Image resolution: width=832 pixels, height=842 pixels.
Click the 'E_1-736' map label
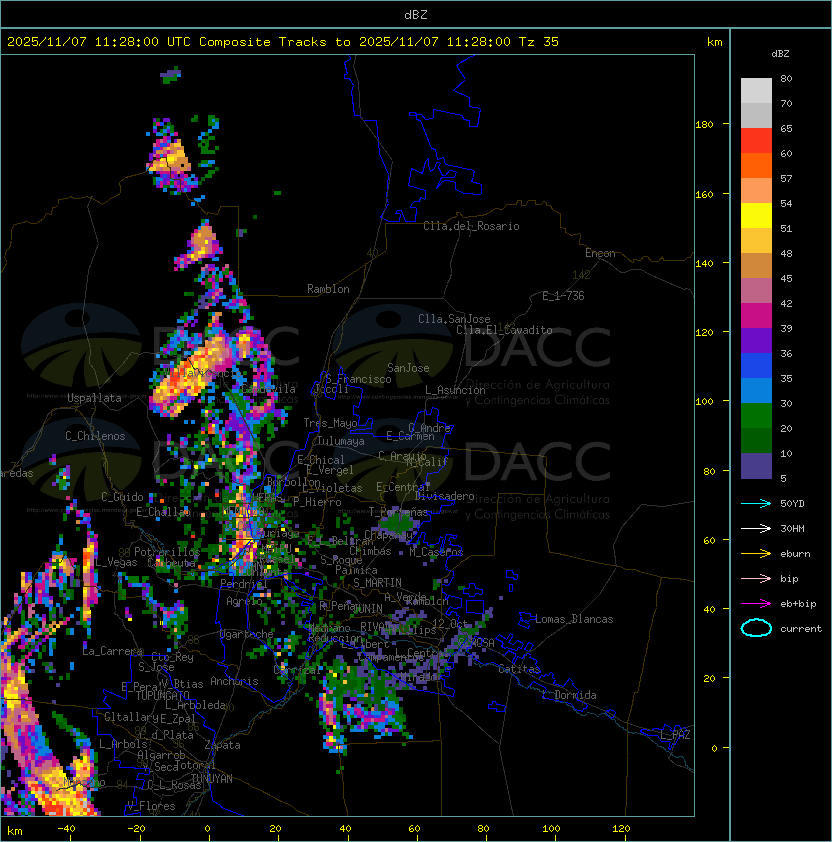[x=563, y=296]
